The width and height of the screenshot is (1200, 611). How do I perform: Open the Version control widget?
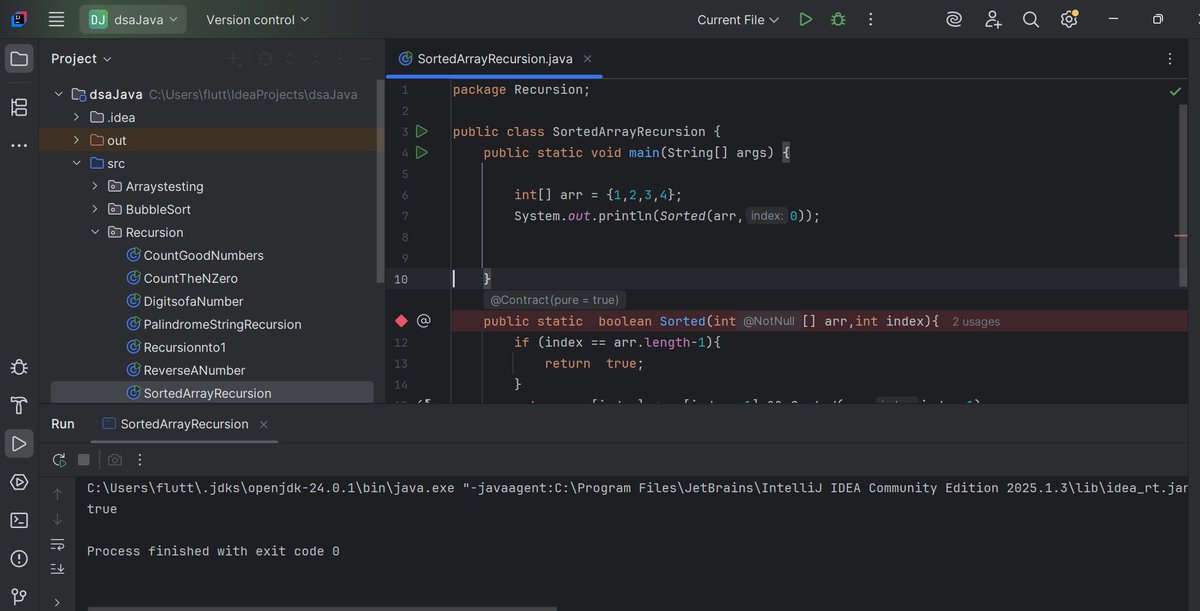256,18
